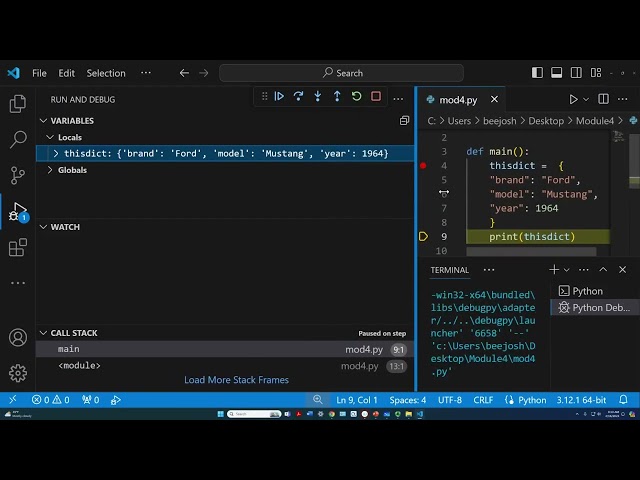The width and height of the screenshot is (640, 480).
Task: Maximize the terminal panel size
Action: click(603, 269)
